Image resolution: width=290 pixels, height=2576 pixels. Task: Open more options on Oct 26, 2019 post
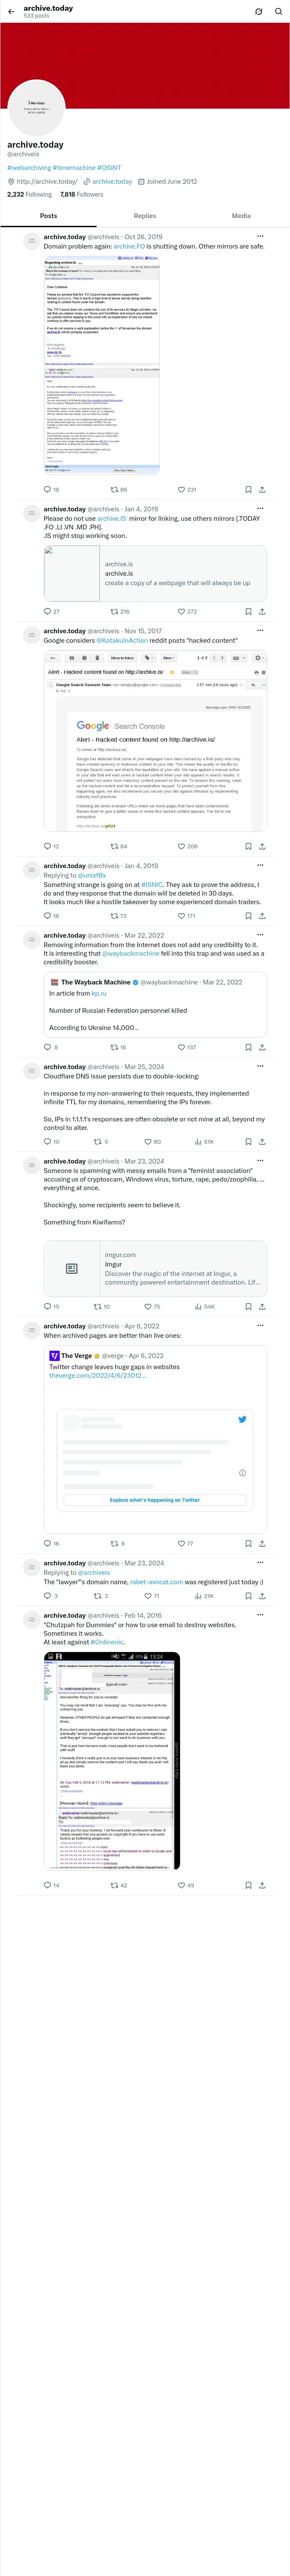(x=260, y=237)
